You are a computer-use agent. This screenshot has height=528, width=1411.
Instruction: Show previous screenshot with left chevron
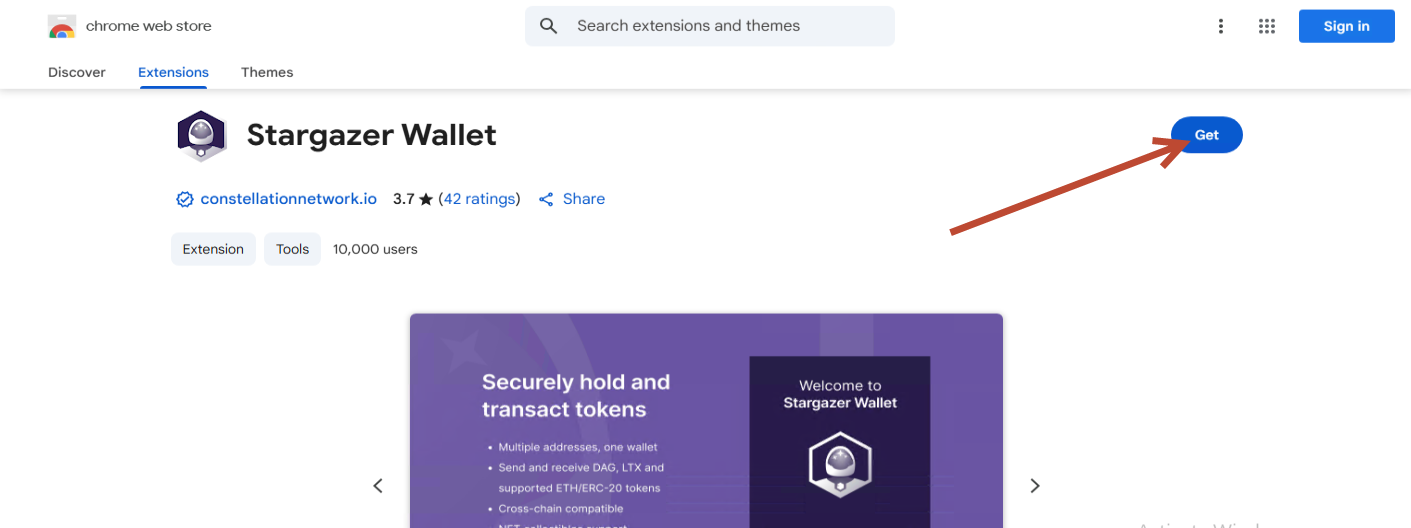click(378, 486)
